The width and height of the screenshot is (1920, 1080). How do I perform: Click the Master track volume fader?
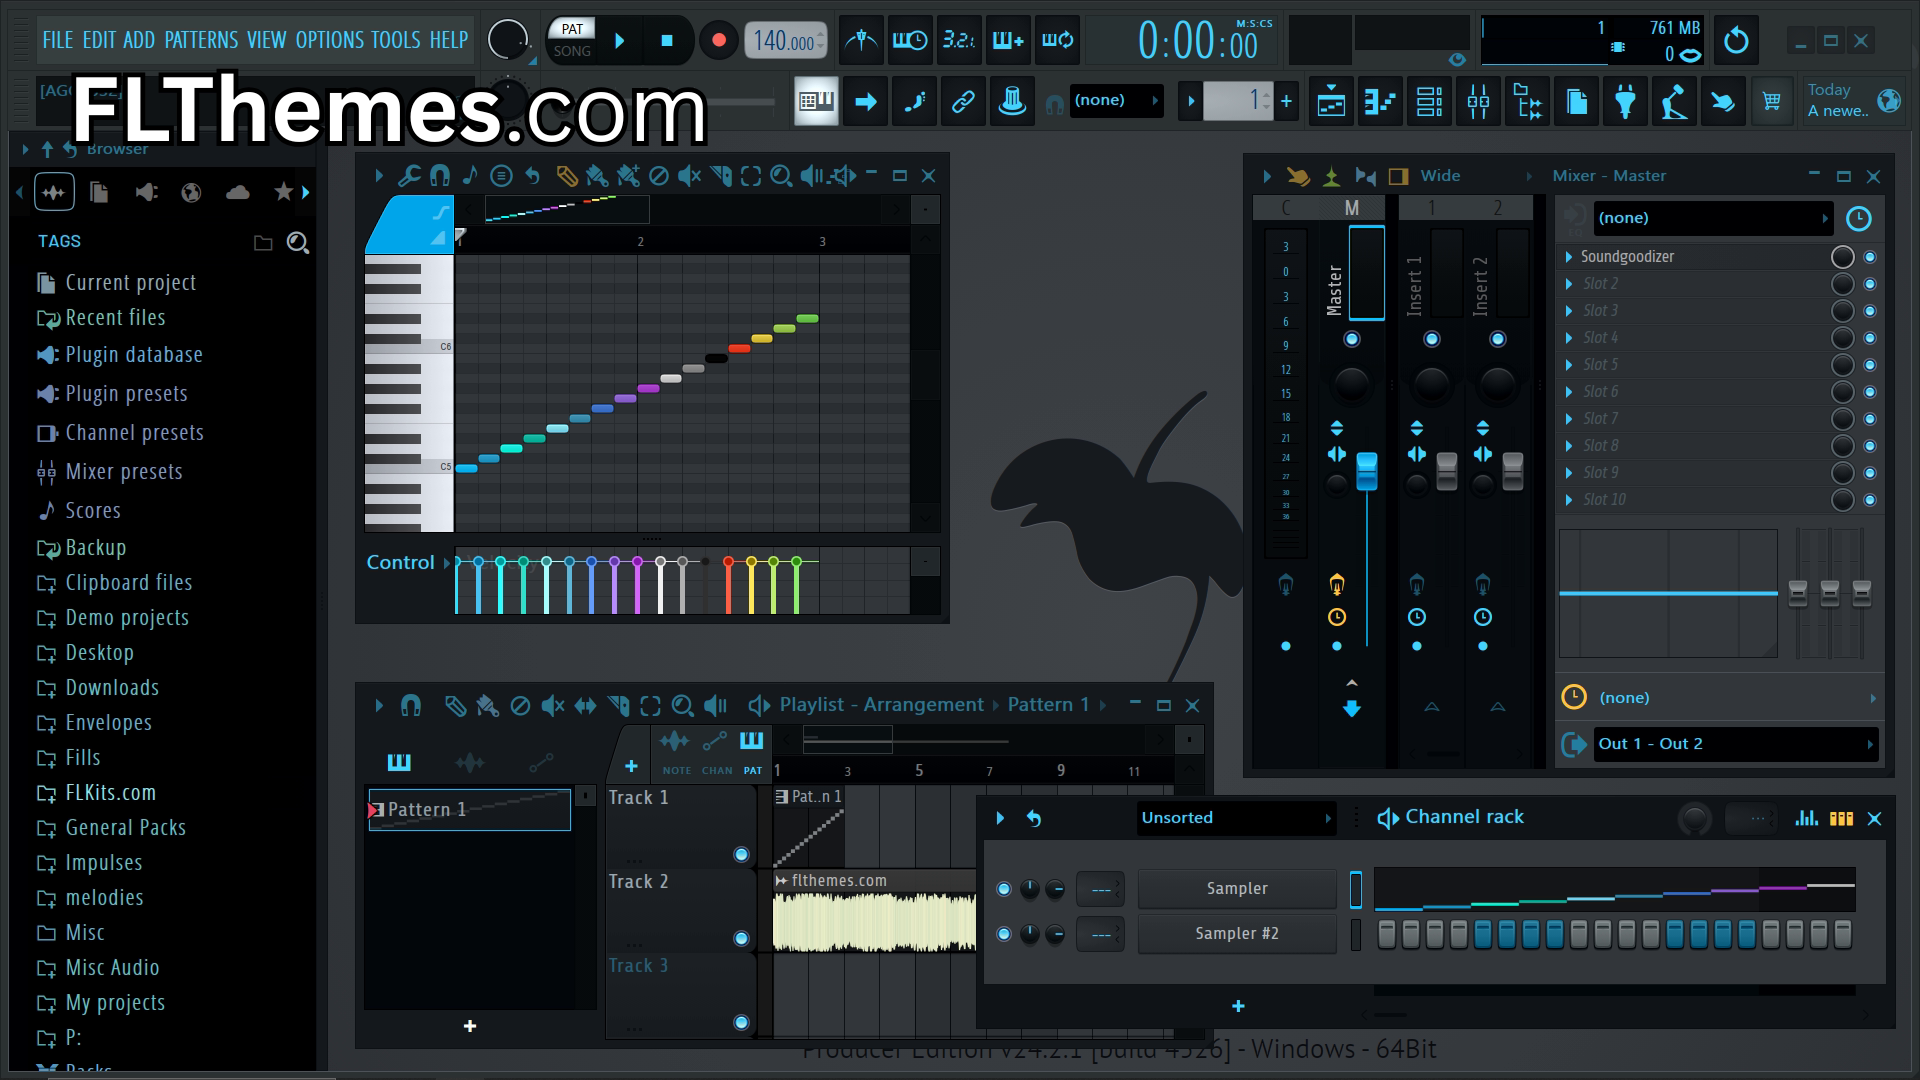click(x=1366, y=472)
